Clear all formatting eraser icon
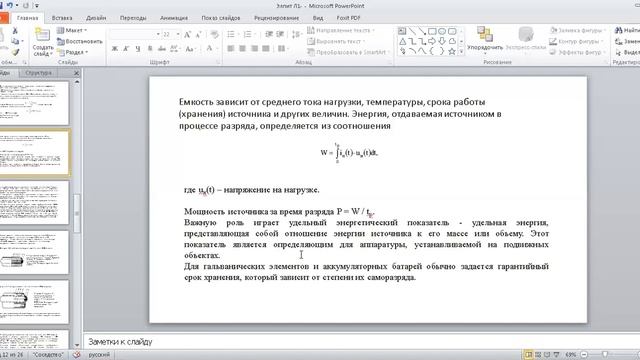Viewport: 640px width, 360px height. pos(214,35)
